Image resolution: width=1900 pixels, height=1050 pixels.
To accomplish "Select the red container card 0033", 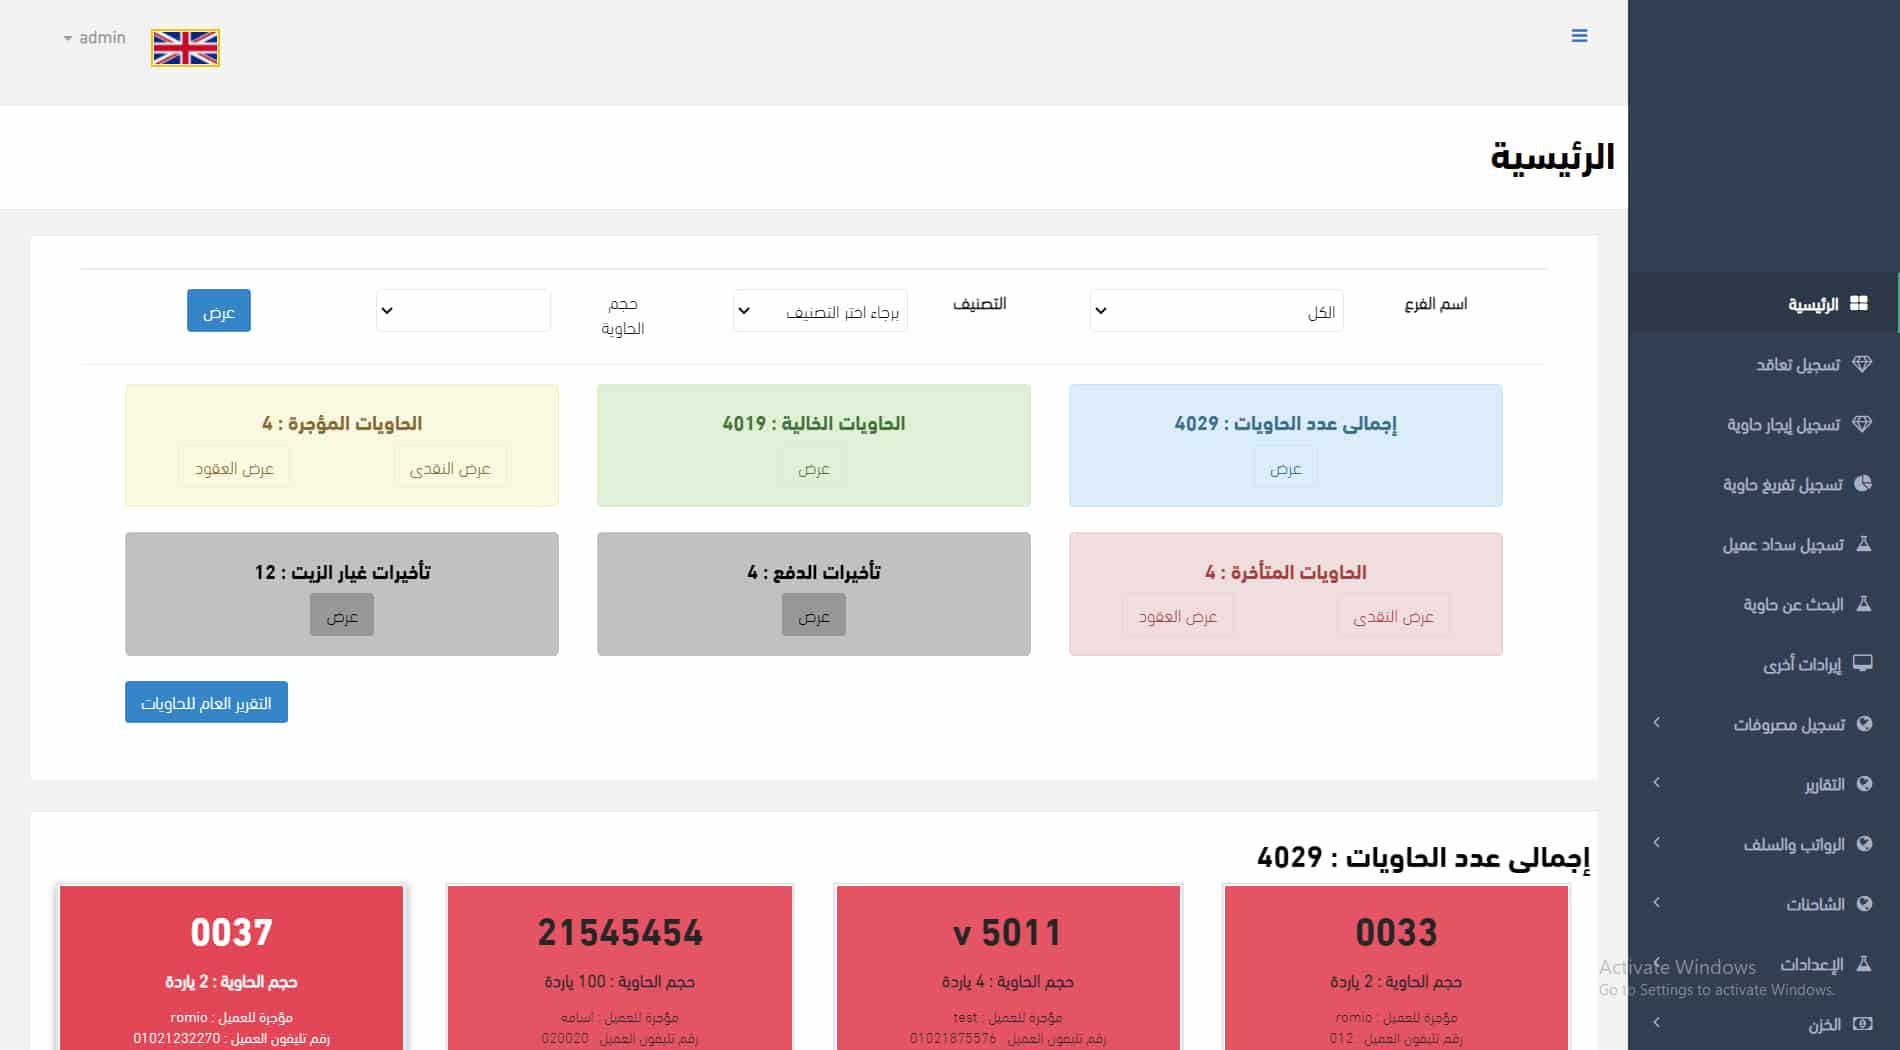I will pyautogui.click(x=1395, y=965).
